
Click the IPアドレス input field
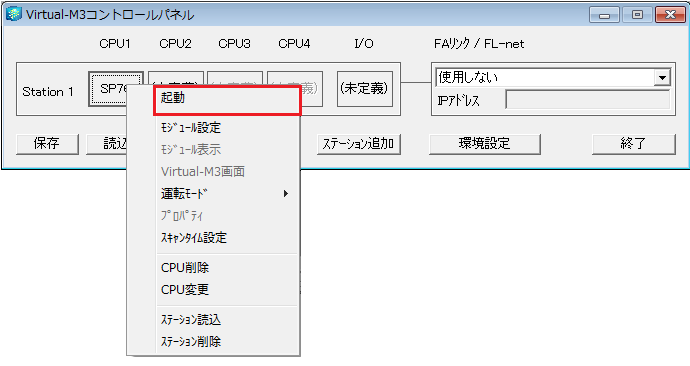pyautogui.click(x=588, y=99)
